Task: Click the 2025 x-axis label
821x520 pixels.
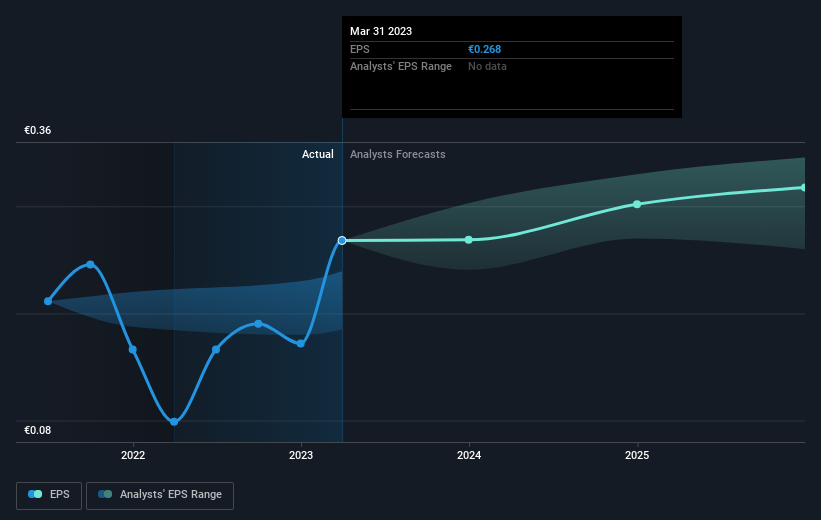Action: (637, 455)
